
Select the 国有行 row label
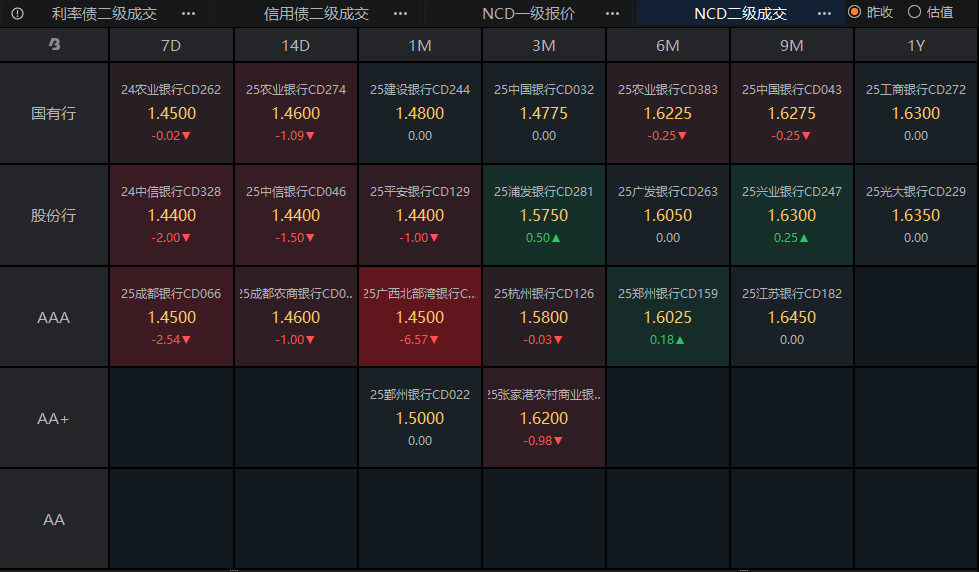coord(54,113)
